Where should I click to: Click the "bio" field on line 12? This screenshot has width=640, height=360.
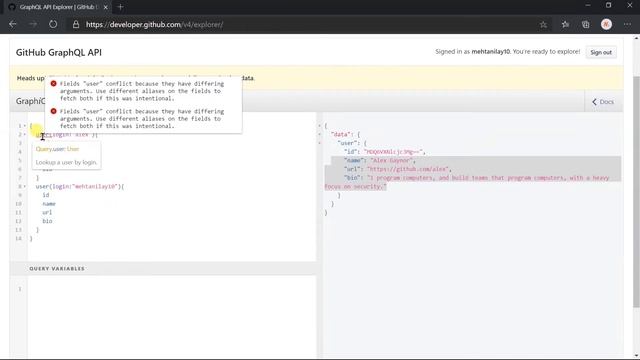(x=47, y=221)
